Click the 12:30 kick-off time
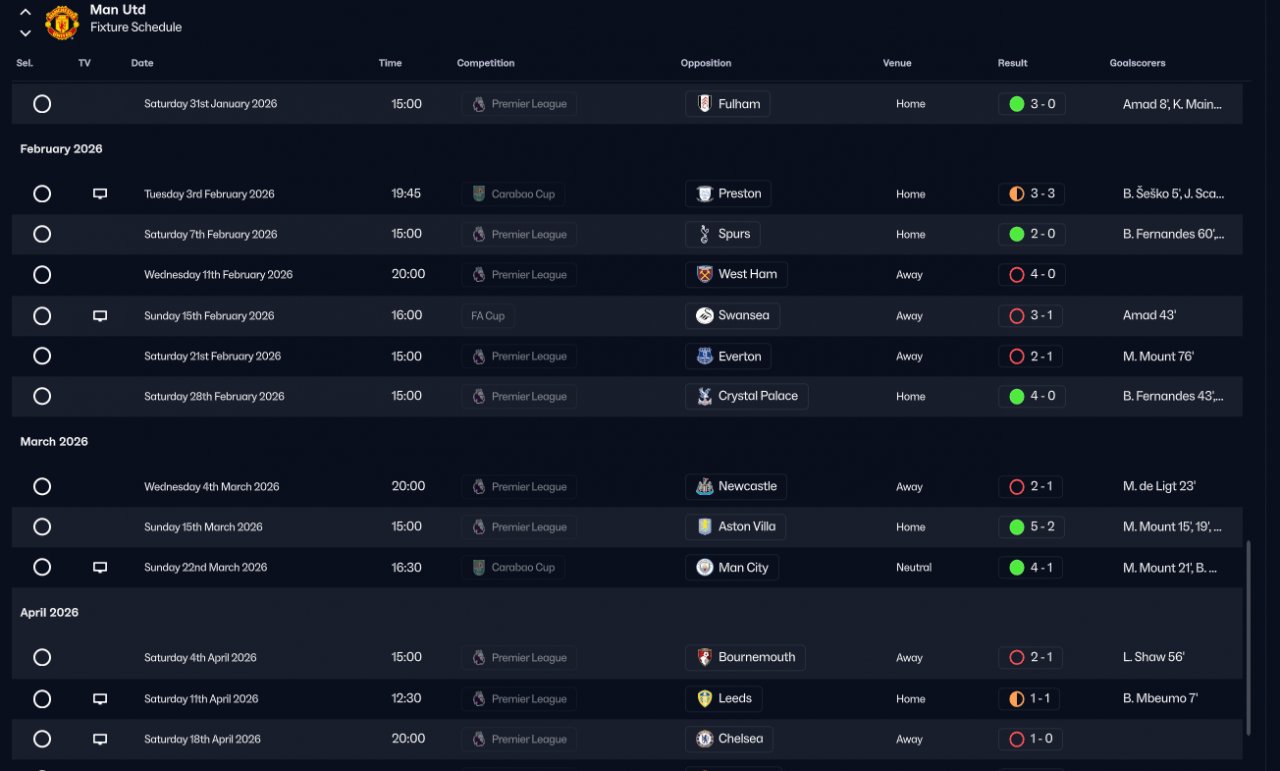 (406, 699)
